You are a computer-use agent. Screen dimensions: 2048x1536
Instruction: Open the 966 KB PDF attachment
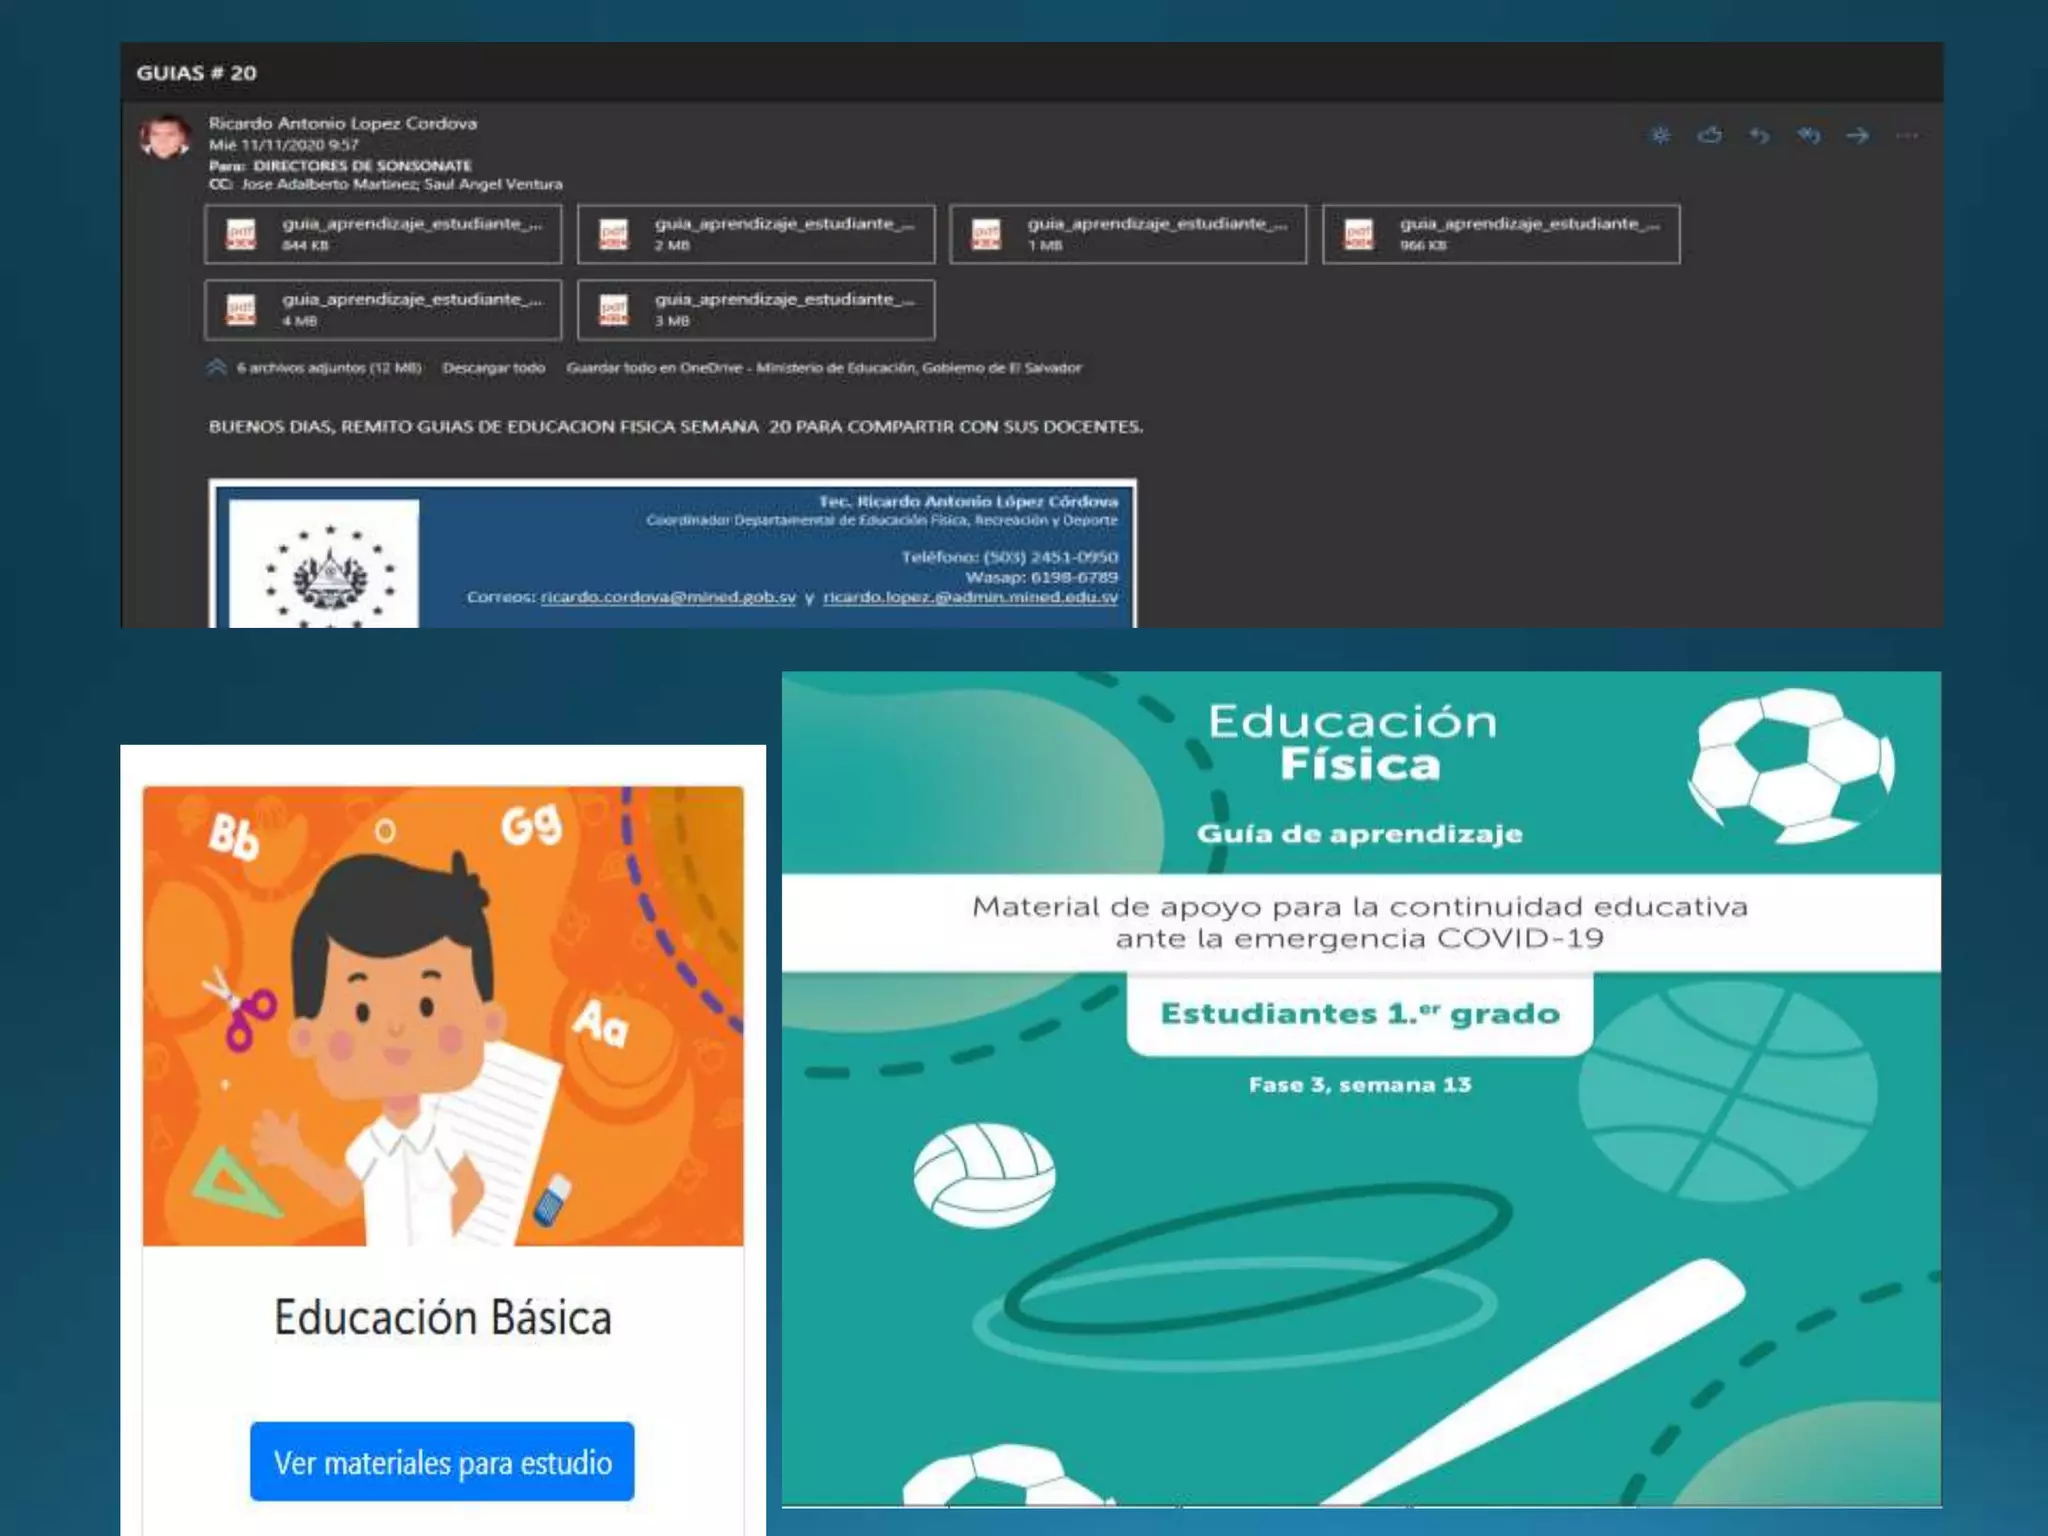click(x=1501, y=234)
